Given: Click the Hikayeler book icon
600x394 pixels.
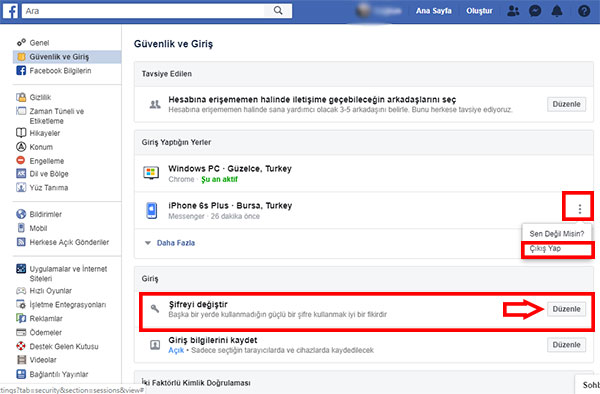Looking at the screenshot, I should point(21,133).
